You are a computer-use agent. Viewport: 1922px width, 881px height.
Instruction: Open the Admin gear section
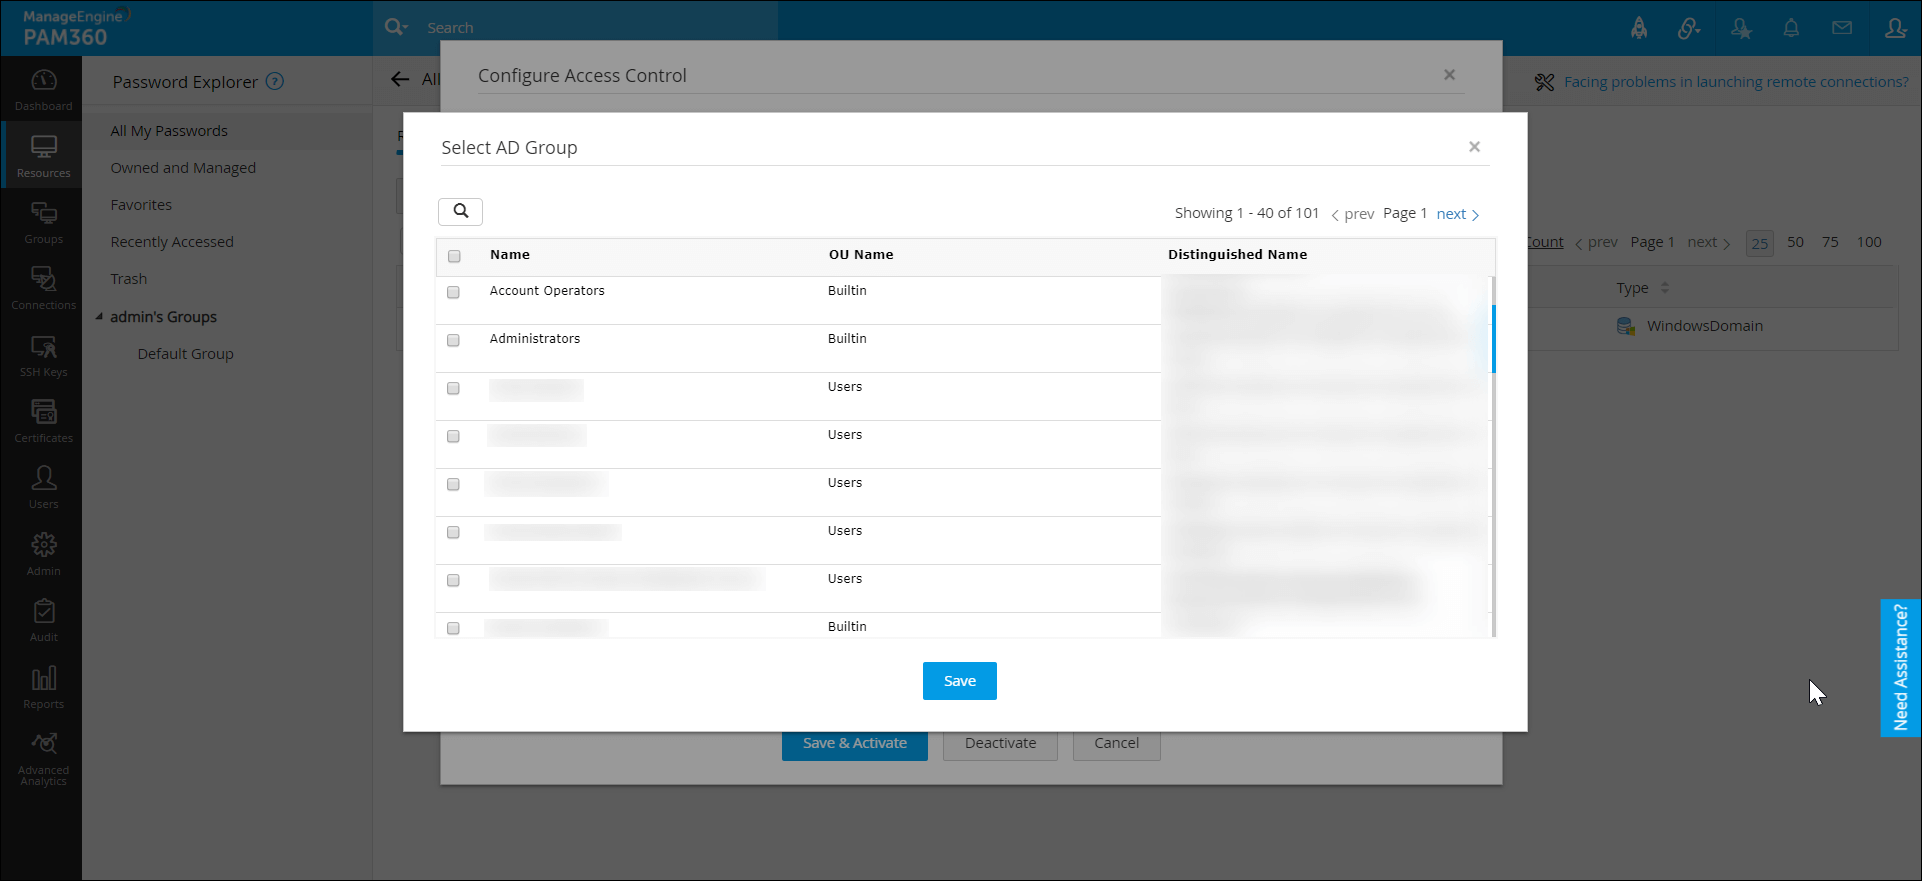click(43, 554)
